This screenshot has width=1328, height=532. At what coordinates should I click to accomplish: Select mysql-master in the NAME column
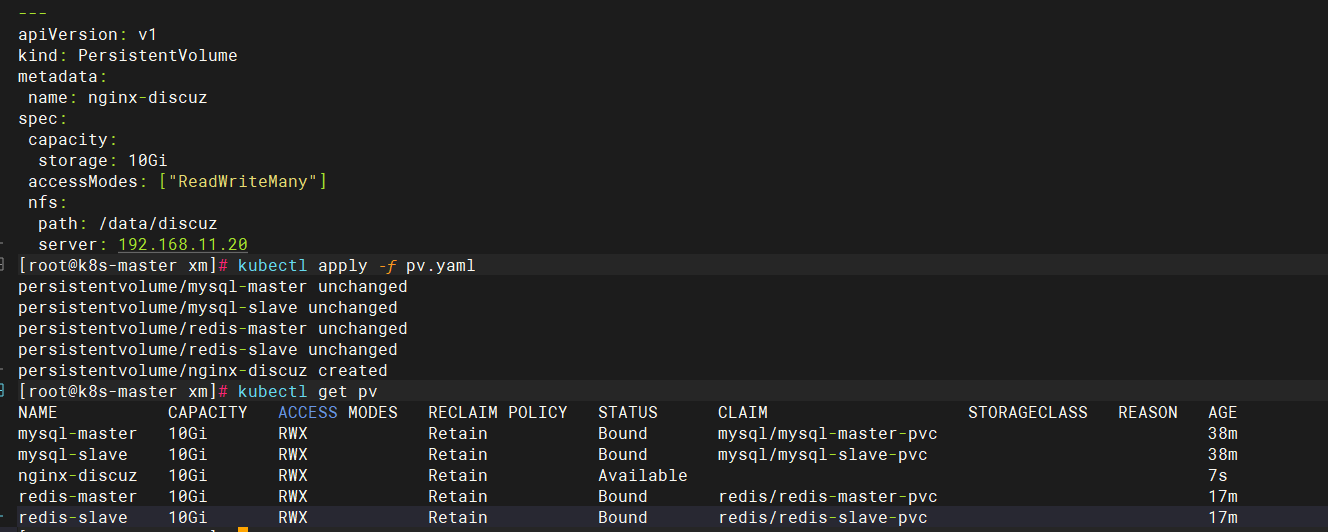tap(78, 433)
